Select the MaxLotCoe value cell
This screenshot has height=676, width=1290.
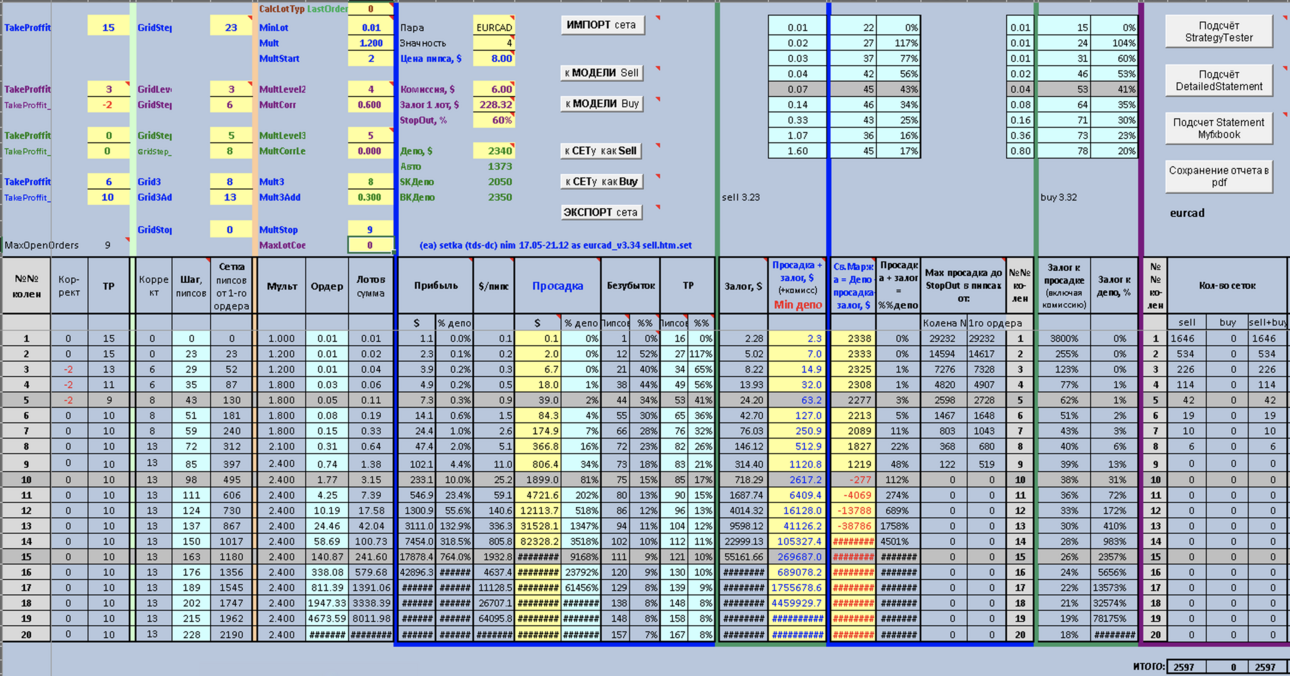pos(371,245)
